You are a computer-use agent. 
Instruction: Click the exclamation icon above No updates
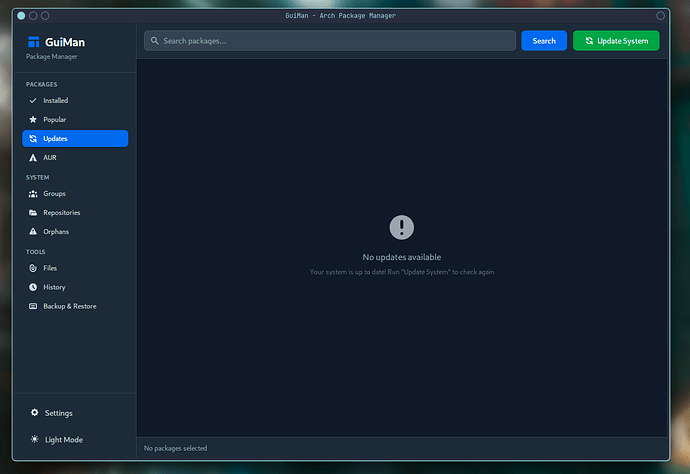[x=401, y=227]
